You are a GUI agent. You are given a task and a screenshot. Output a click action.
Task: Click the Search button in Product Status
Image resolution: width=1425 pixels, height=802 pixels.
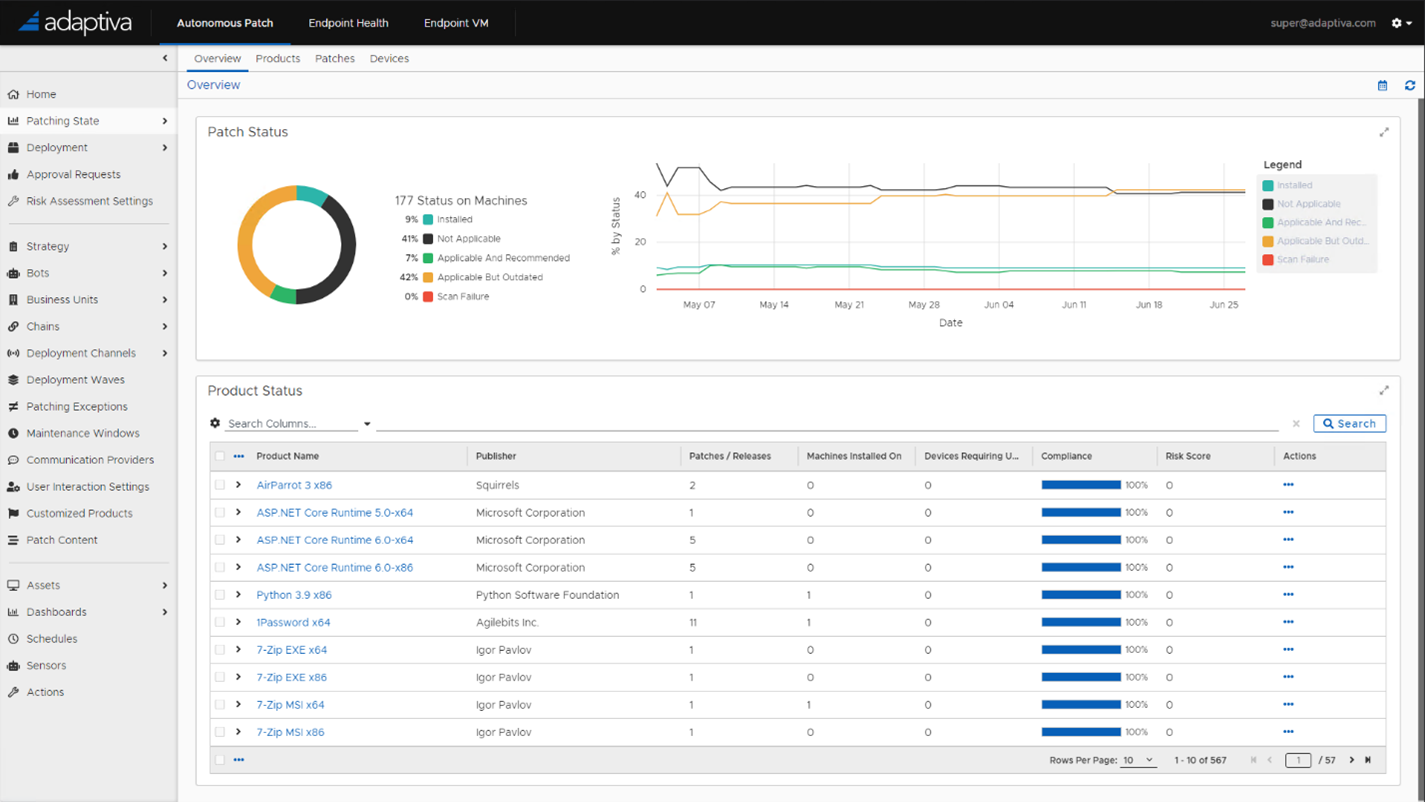[1349, 423]
